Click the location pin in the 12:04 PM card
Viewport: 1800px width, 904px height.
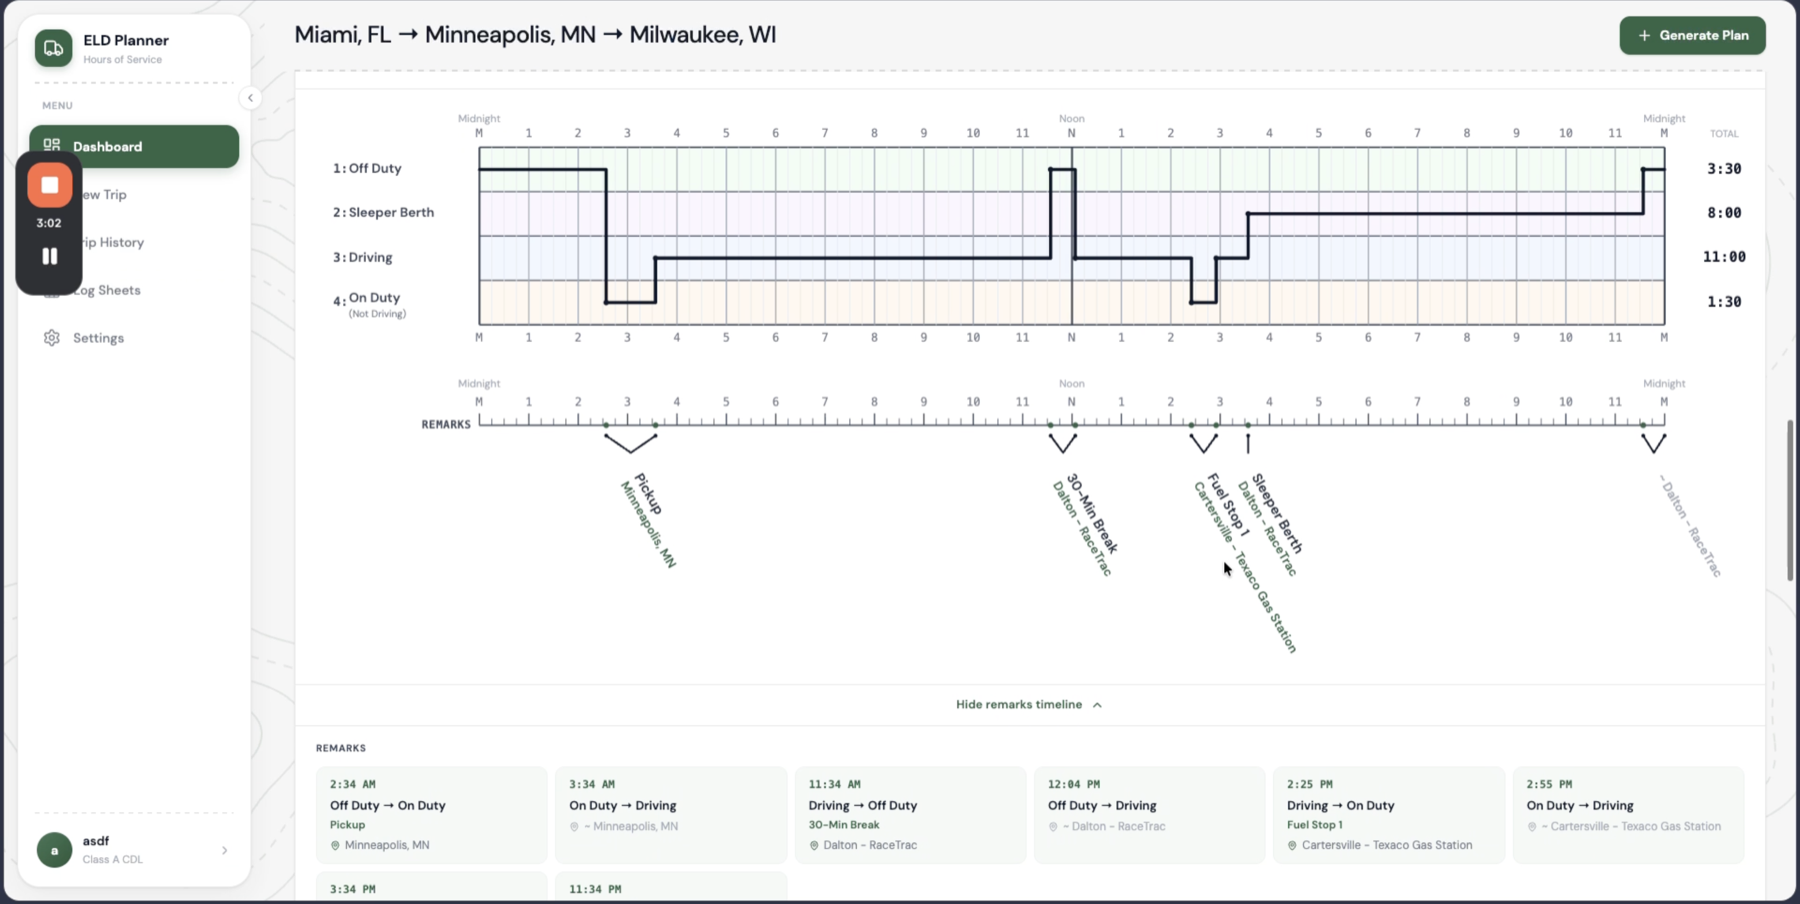1053,827
